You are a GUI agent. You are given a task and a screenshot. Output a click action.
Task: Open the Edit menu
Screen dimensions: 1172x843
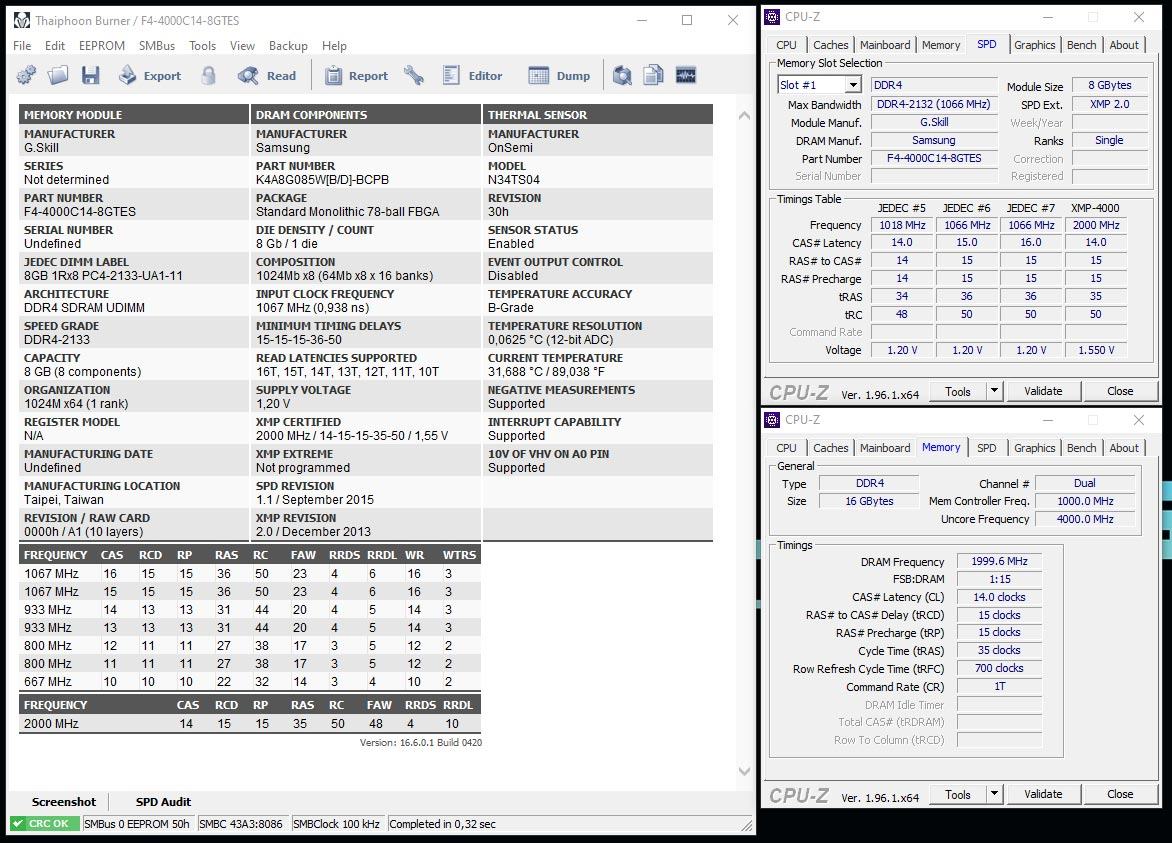tap(55, 46)
